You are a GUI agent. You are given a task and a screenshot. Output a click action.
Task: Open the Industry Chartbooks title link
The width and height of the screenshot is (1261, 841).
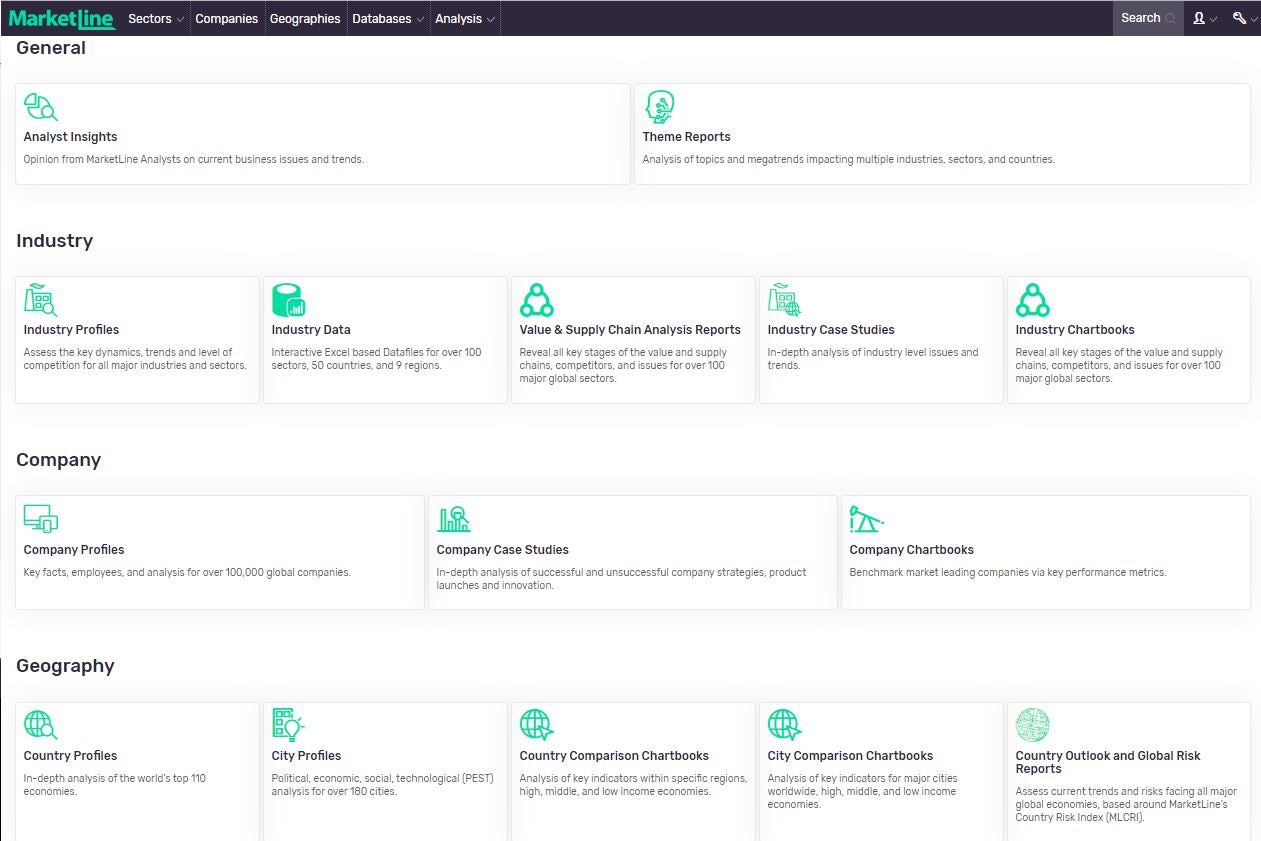[1075, 330]
